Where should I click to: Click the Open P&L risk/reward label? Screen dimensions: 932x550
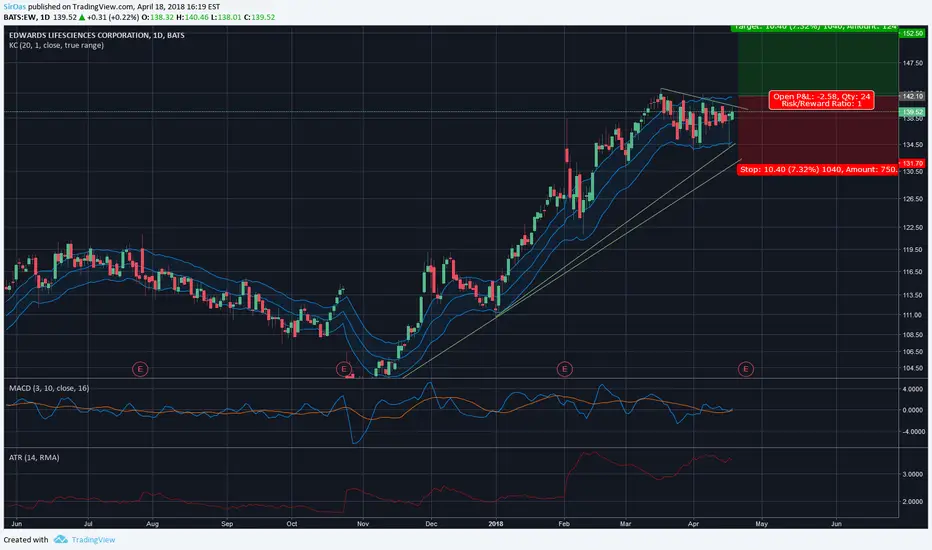coord(821,100)
